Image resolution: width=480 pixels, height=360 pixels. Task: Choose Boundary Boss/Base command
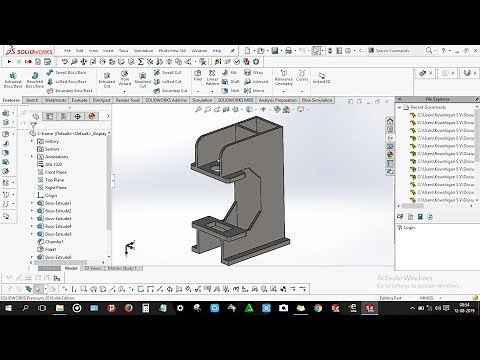[x=69, y=91]
